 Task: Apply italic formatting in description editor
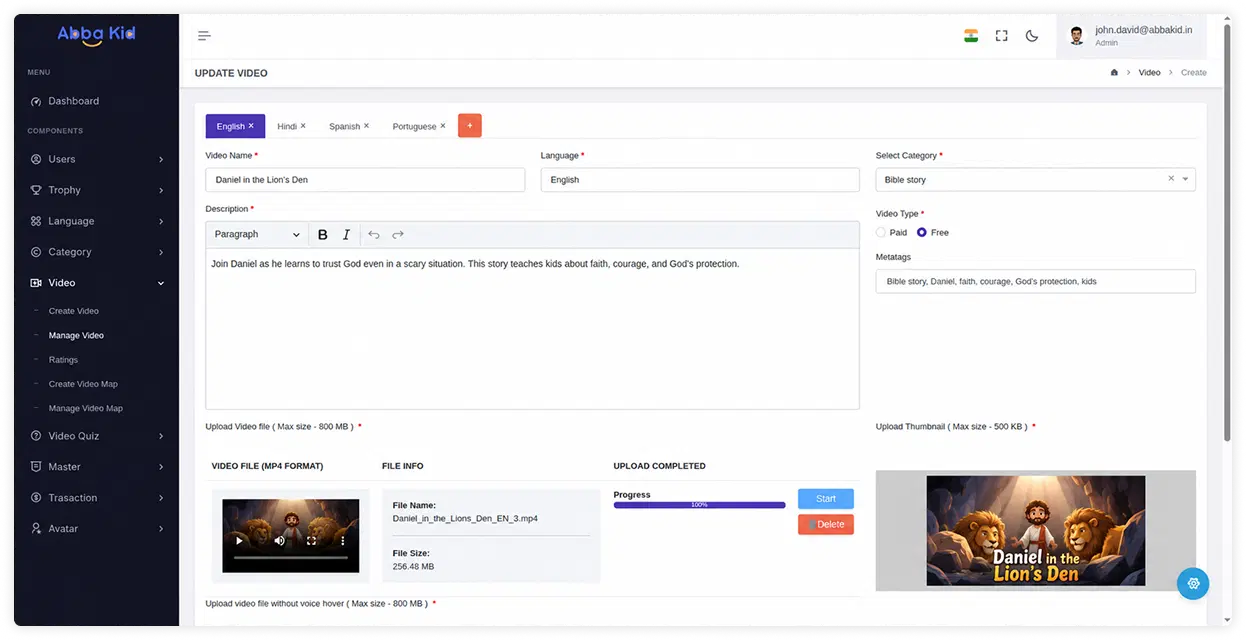(347, 235)
